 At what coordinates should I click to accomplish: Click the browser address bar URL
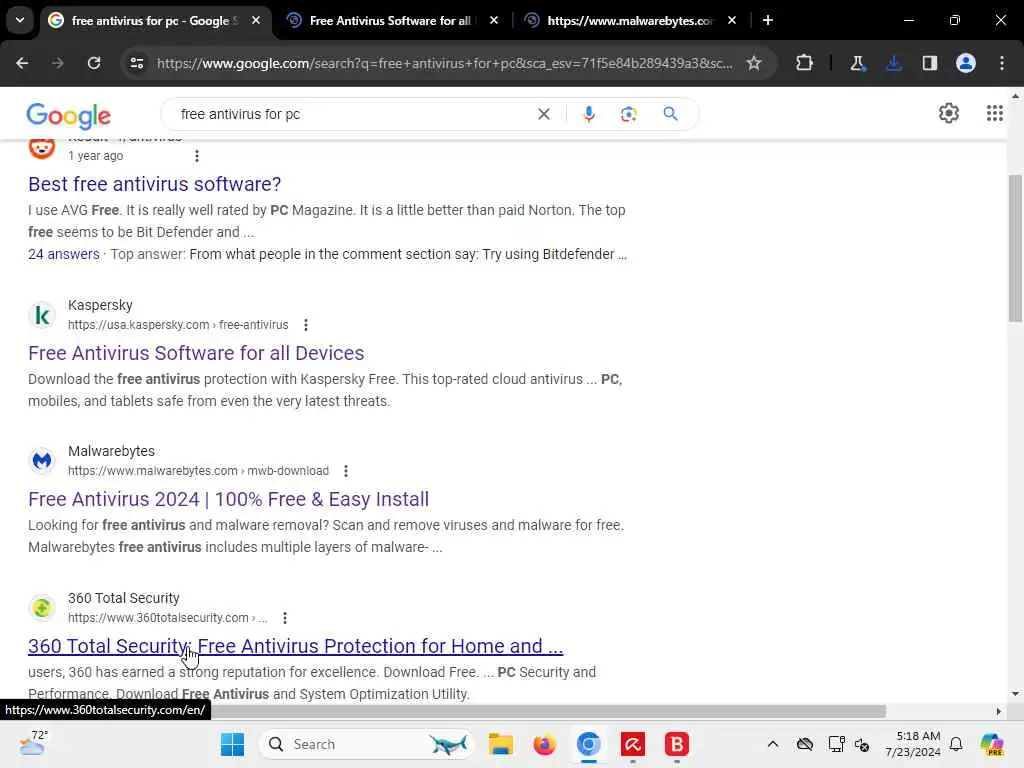(444, 63)
